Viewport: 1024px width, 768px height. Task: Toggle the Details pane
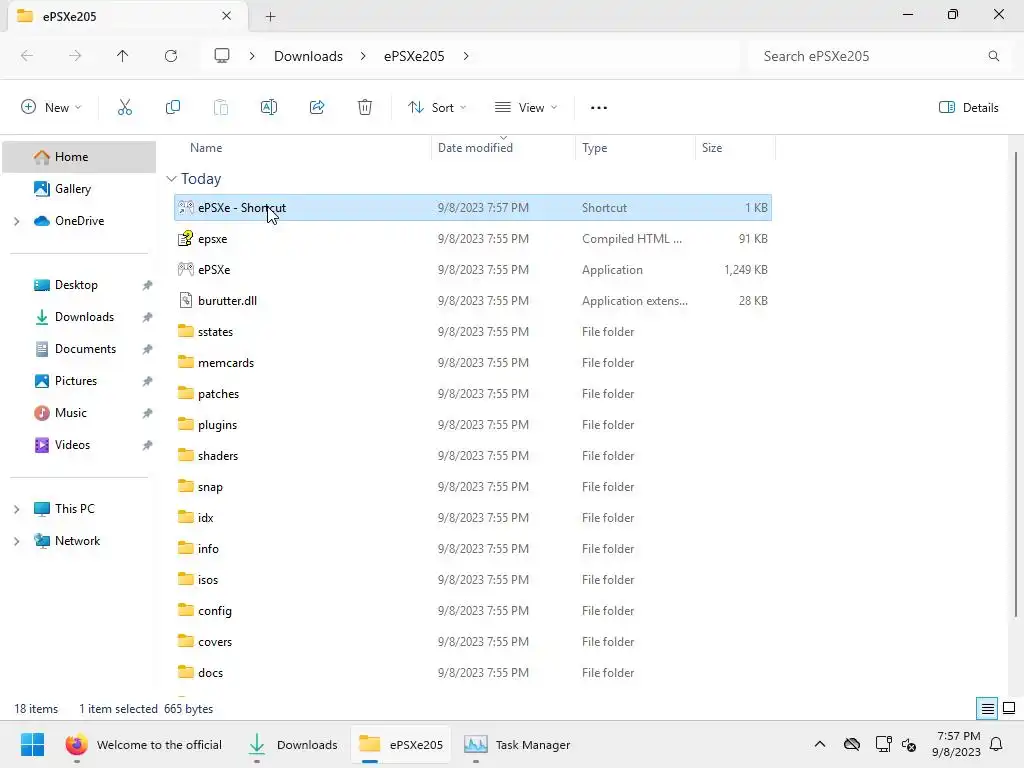tap(968, 108)
